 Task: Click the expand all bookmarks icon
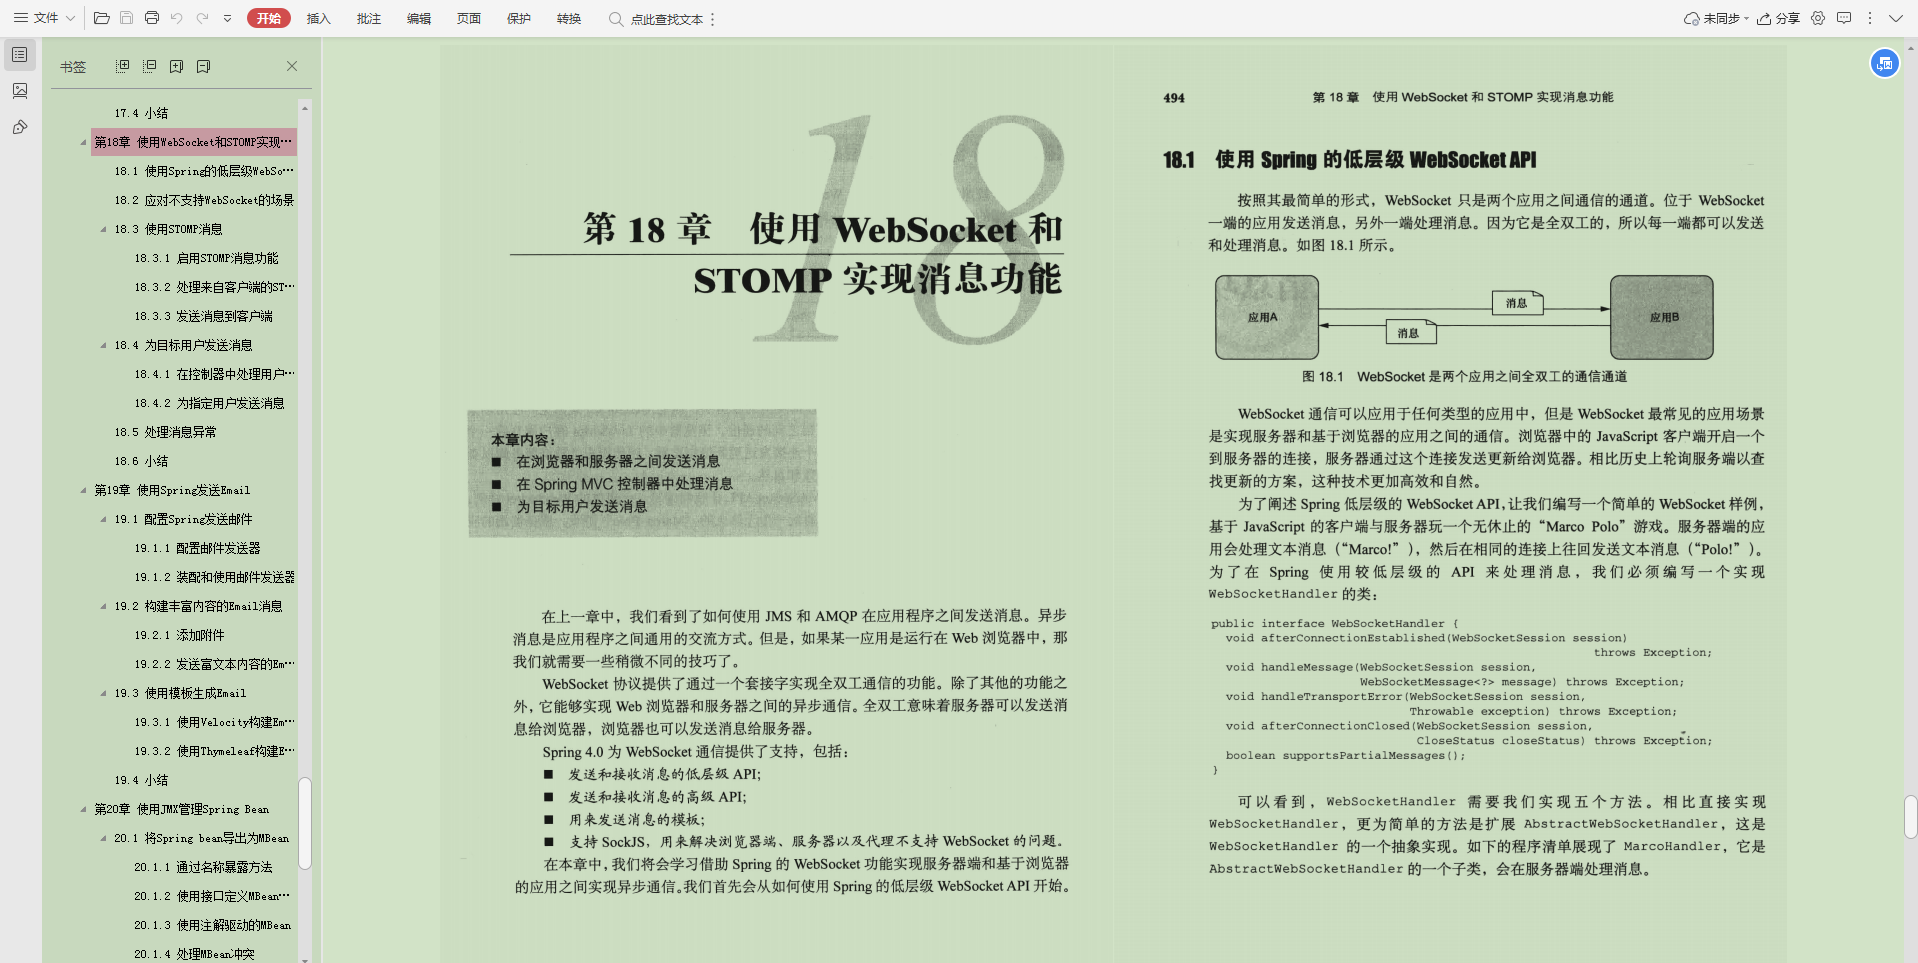[x=122, y=65]
